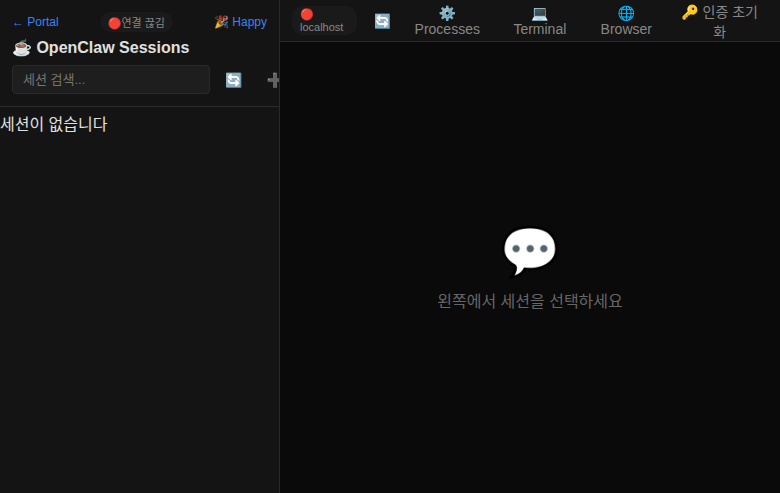Image resolution: width=780 pixels, height=493 pixels.
Task: Click the laptop icon above Terminal
Action: (539, 13)
